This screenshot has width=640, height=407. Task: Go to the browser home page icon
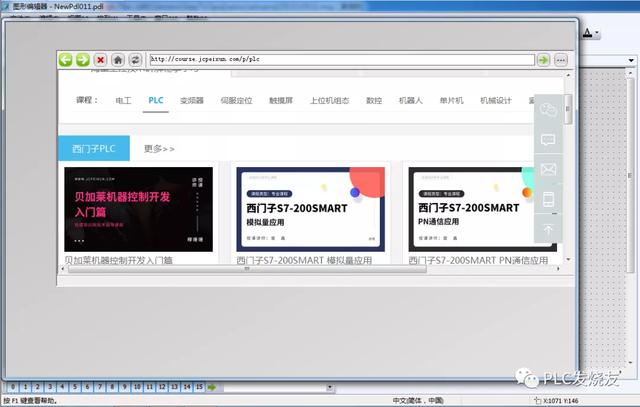(x=118, y=60)
